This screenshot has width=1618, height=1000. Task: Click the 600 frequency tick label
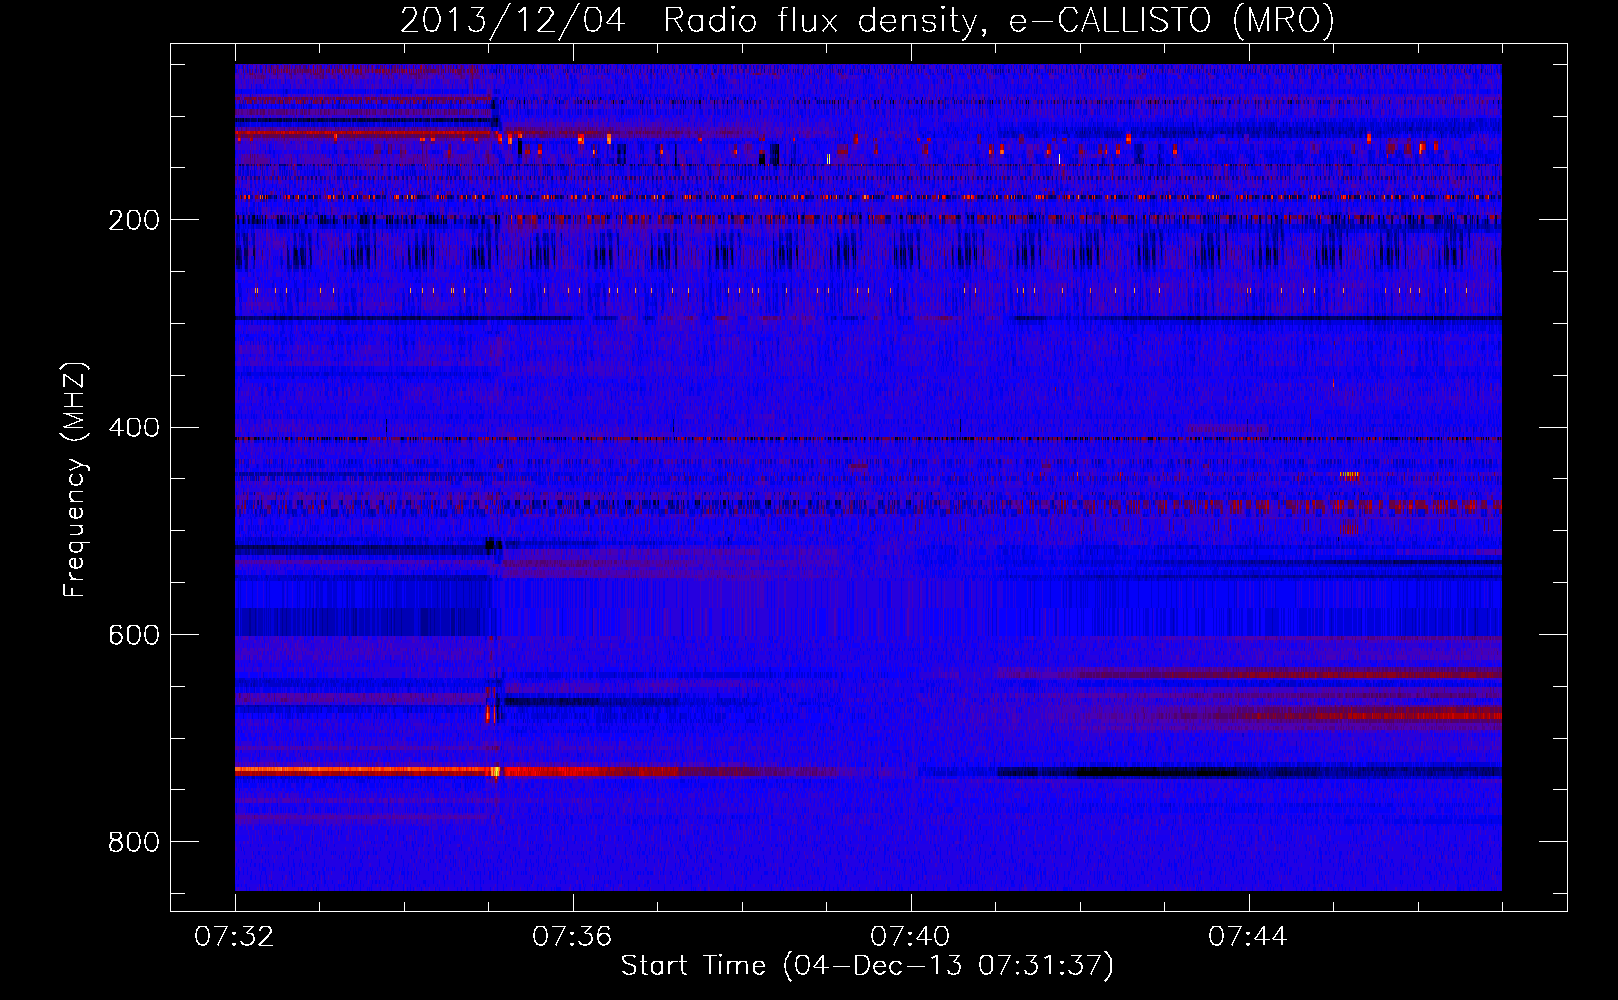133,636
